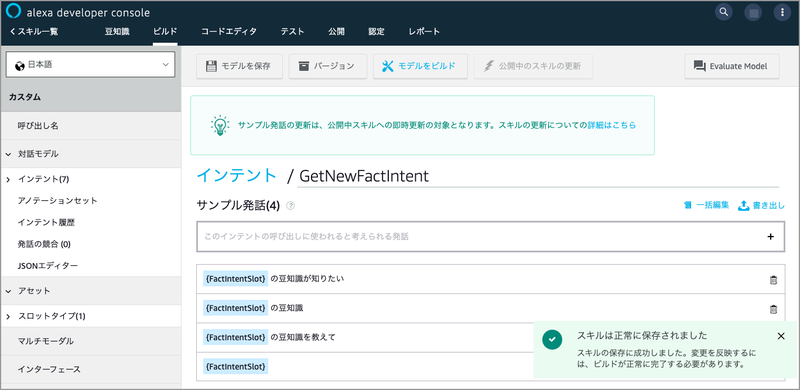The height and width of the screenshot is (390, 800).
Task: Open the 認定 tab
Action: click(377, 32)
